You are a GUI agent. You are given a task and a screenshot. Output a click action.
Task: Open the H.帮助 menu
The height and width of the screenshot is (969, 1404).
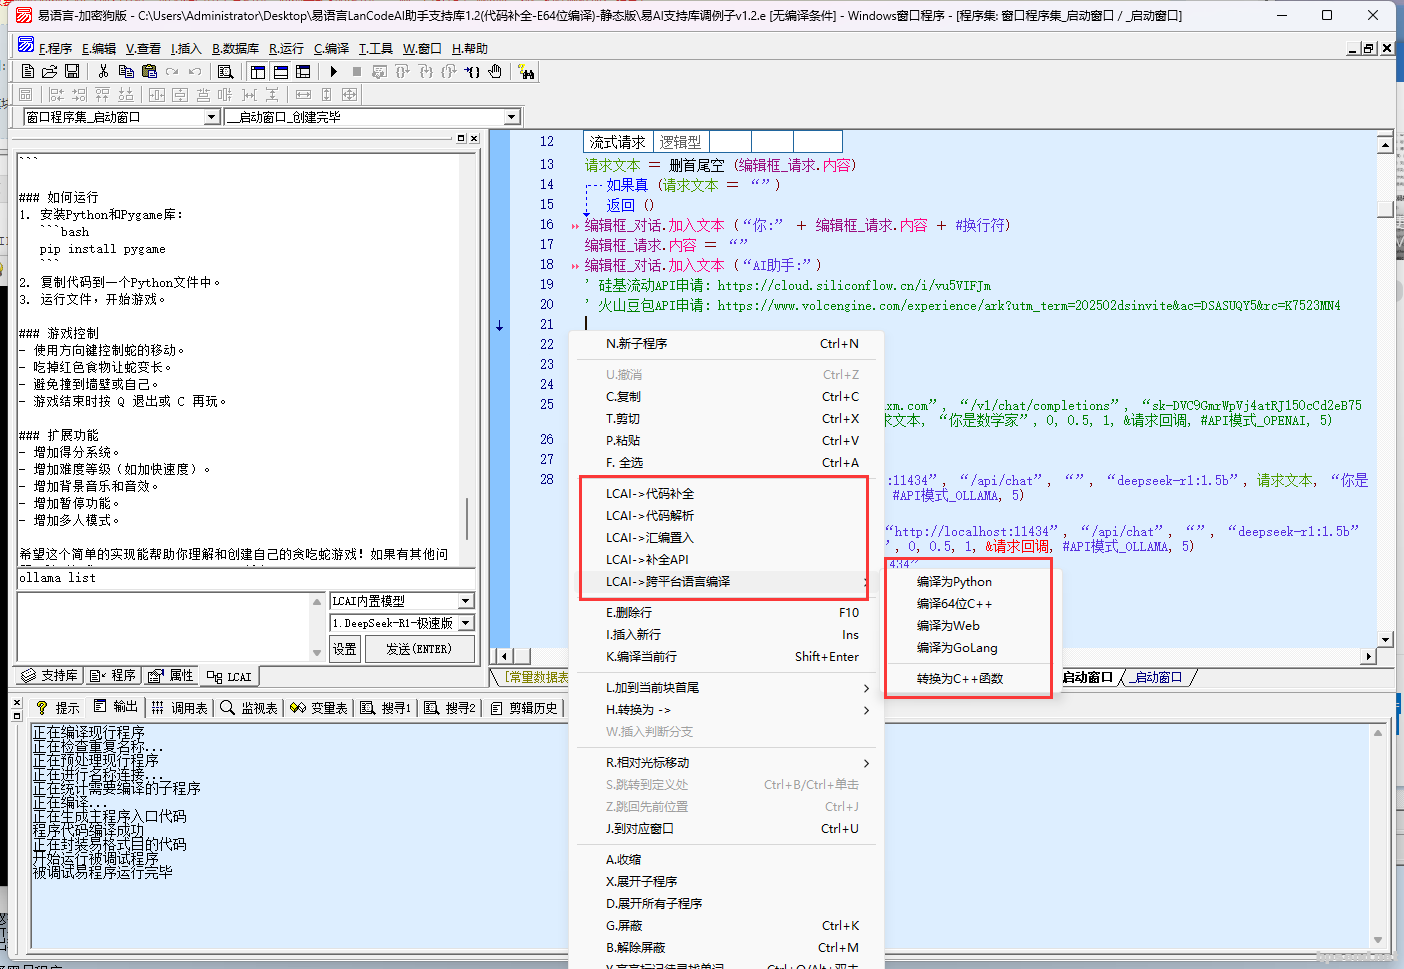(x=470, y=48)
